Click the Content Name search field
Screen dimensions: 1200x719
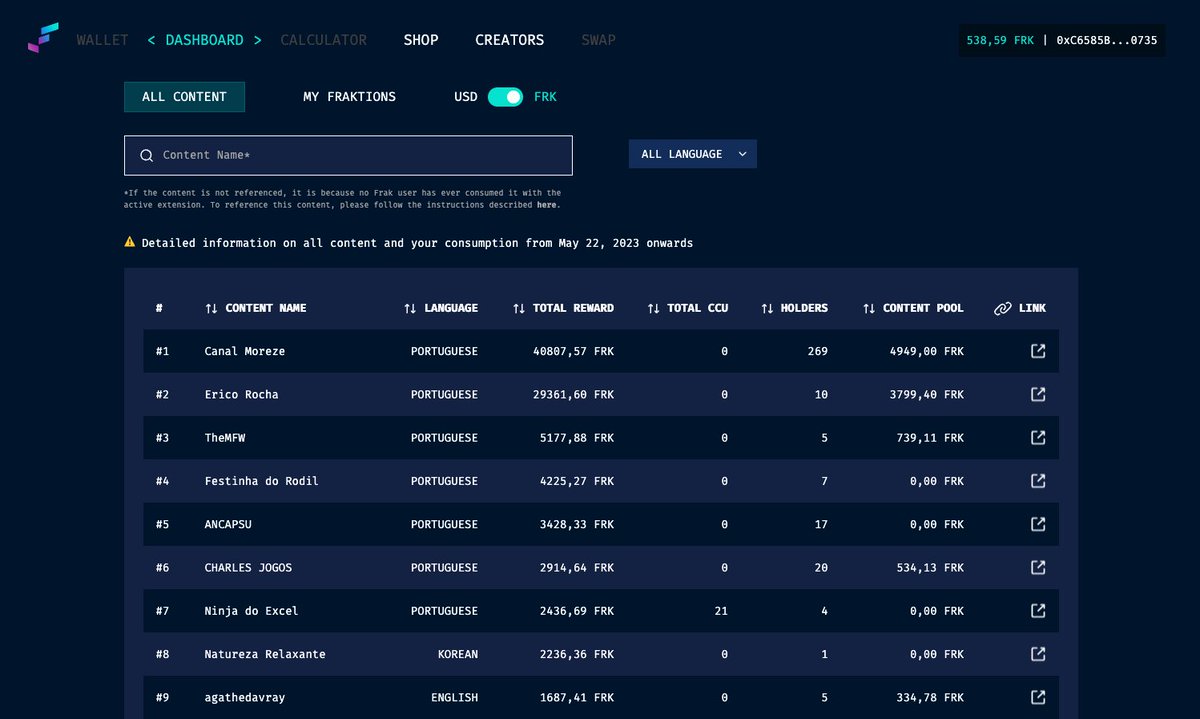click(348, 155)
